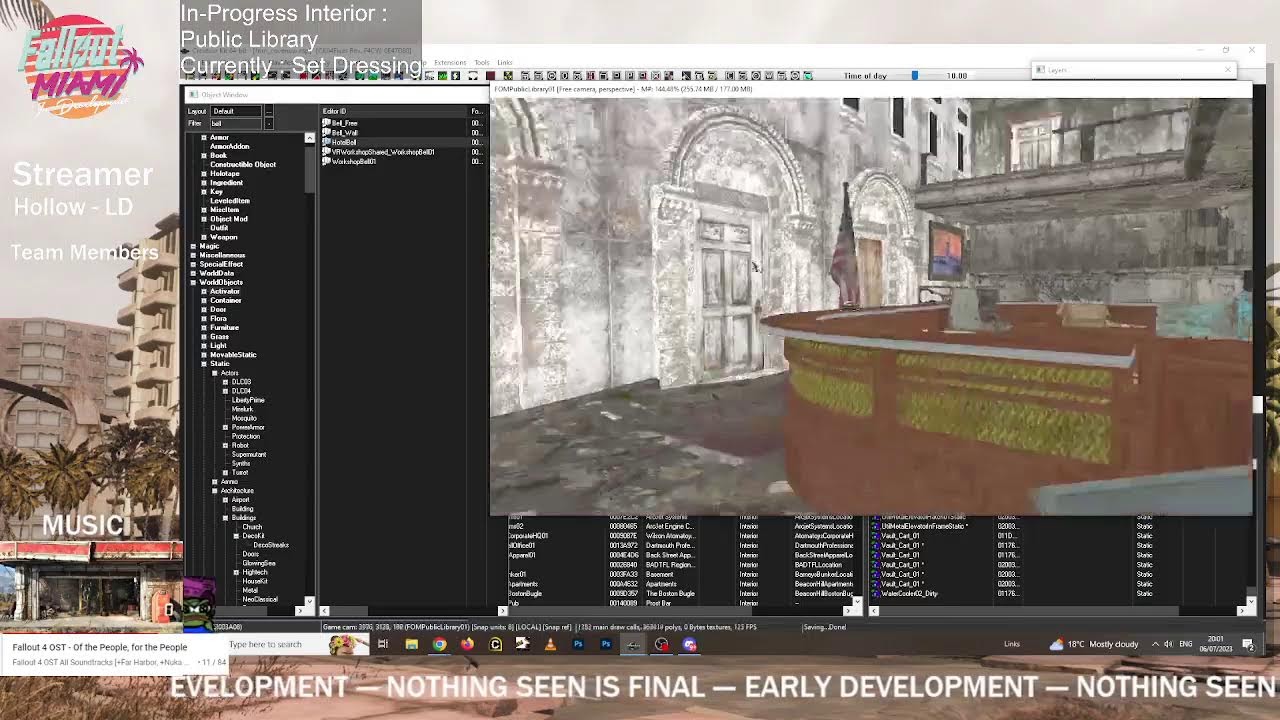Click the Filter field containing bell
This screenshot has width=1280, height=720.
pyautogui.click(x=236, y=123)
